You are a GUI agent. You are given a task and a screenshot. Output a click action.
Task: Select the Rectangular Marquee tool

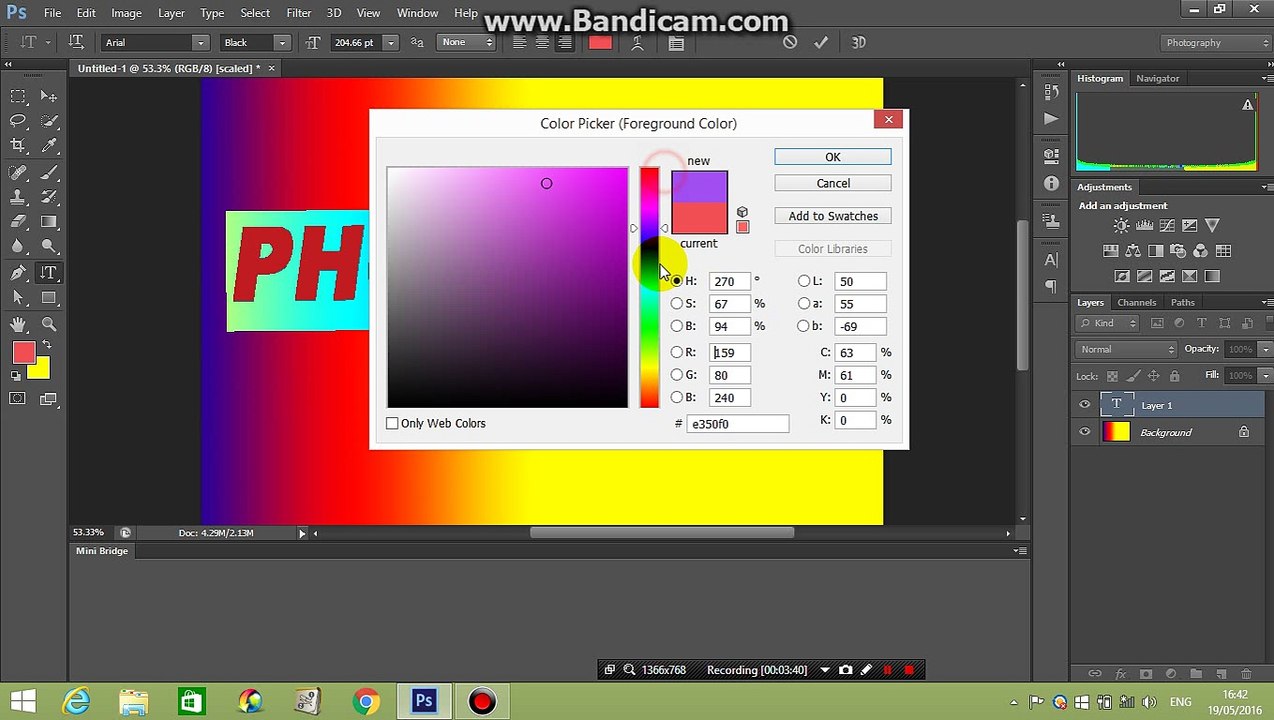tap(18, 96)
